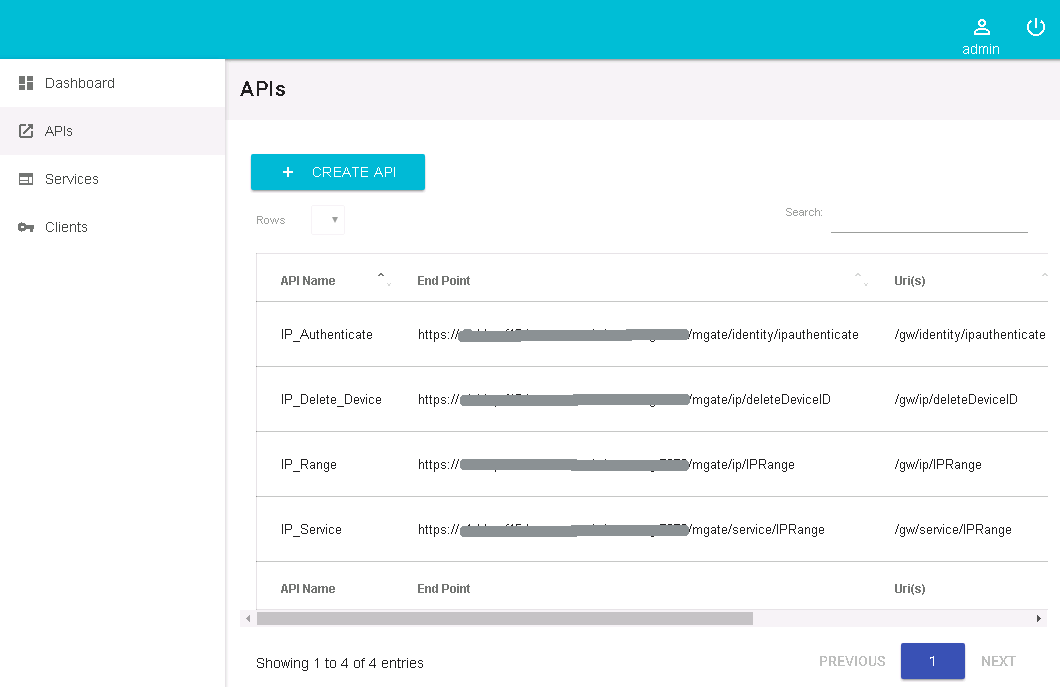
Task: Open the Rows per page dropdown
Action: [327, 219]
